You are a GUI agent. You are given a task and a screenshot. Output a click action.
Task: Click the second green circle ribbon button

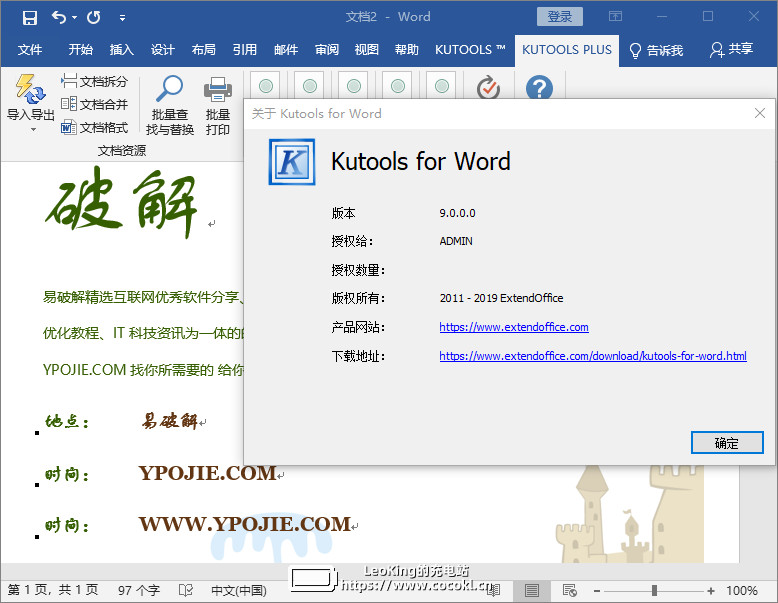(310, 86)
